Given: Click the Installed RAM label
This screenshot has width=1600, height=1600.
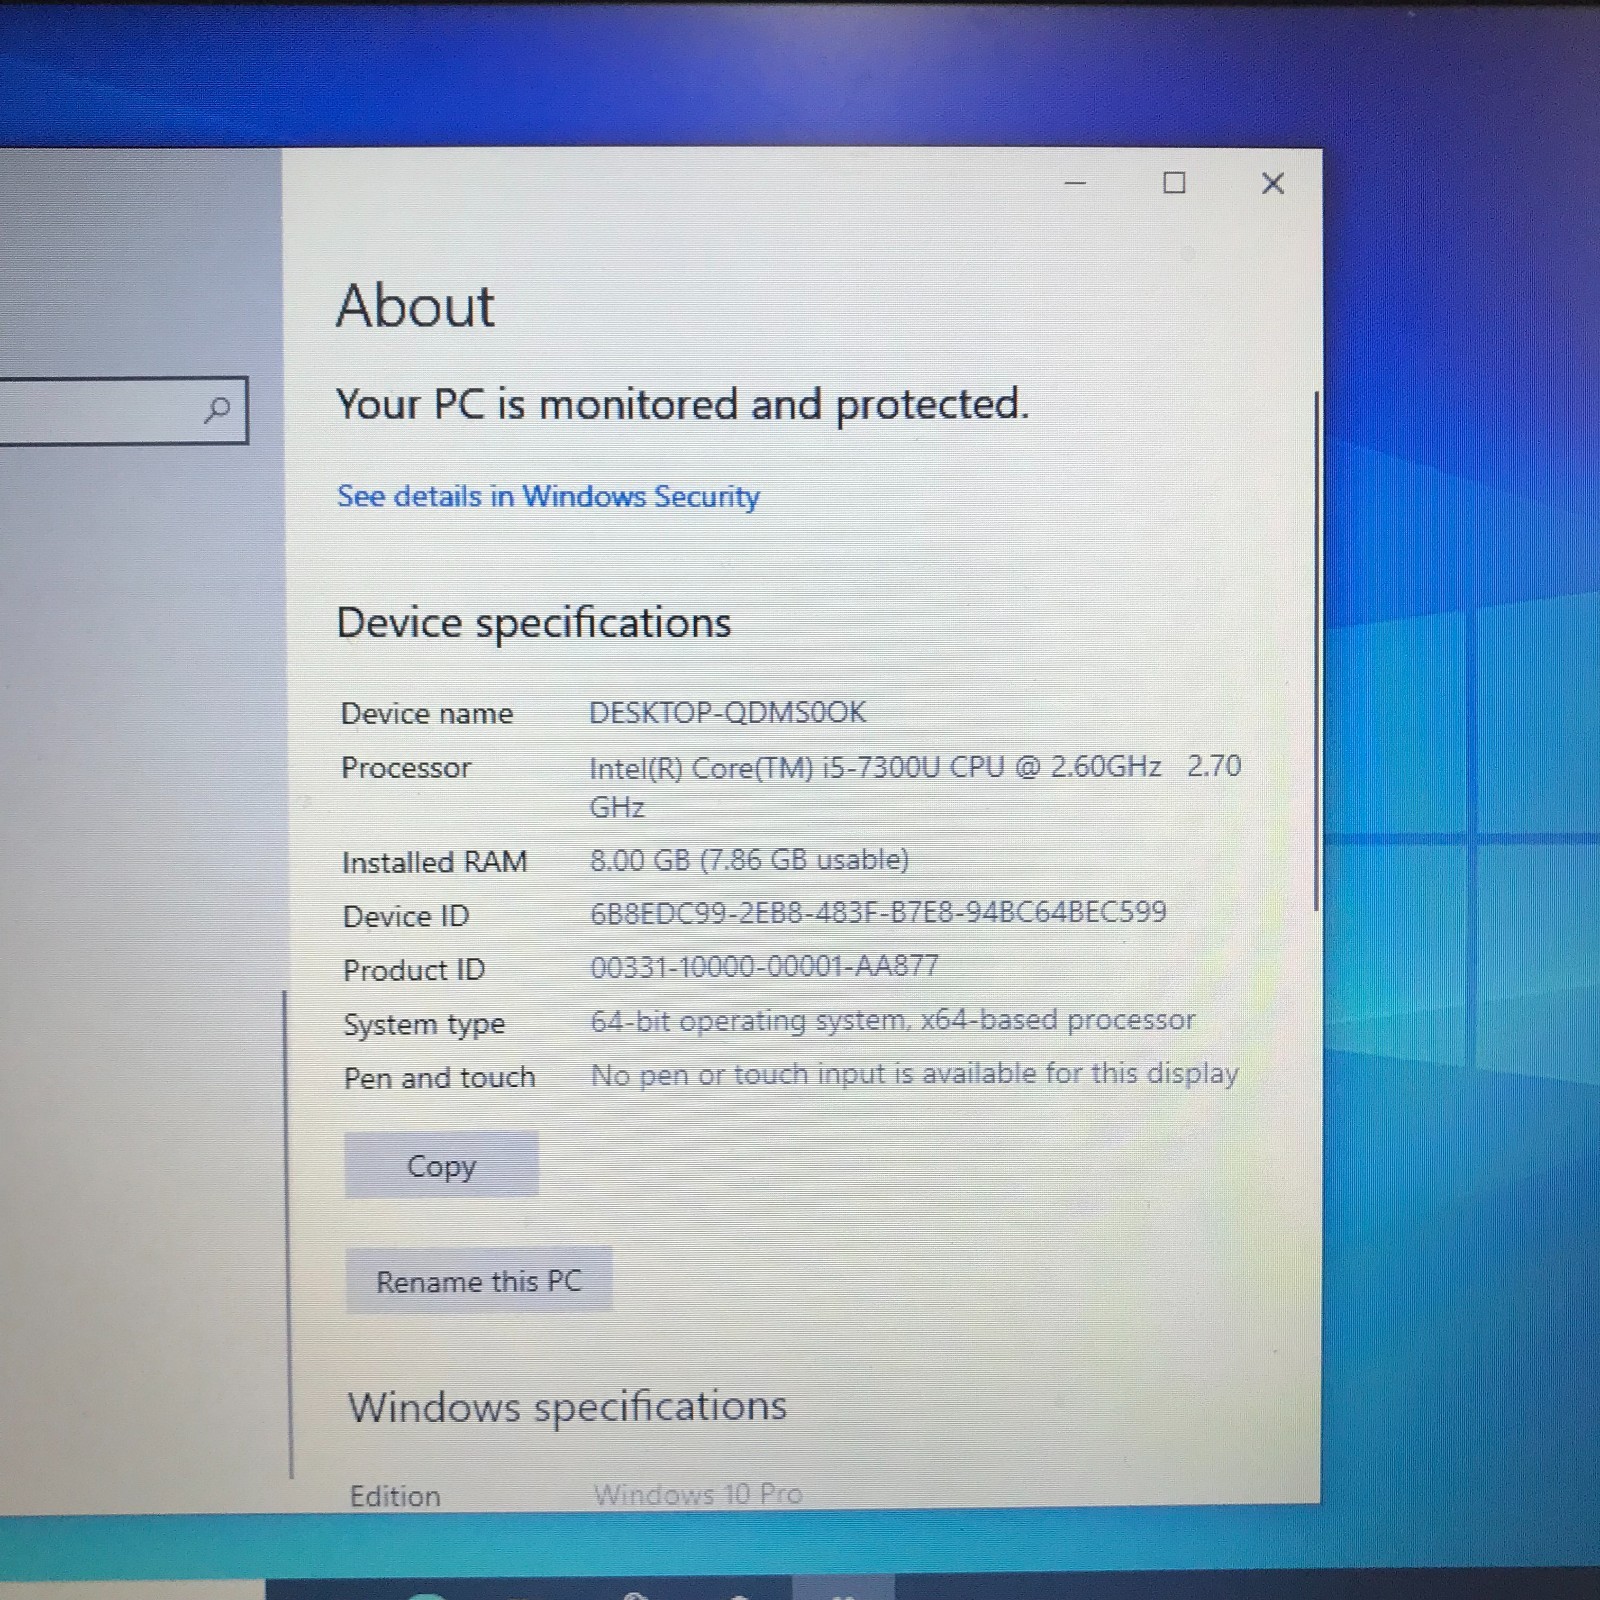Looking at the screenshot, I should point(434,862).
